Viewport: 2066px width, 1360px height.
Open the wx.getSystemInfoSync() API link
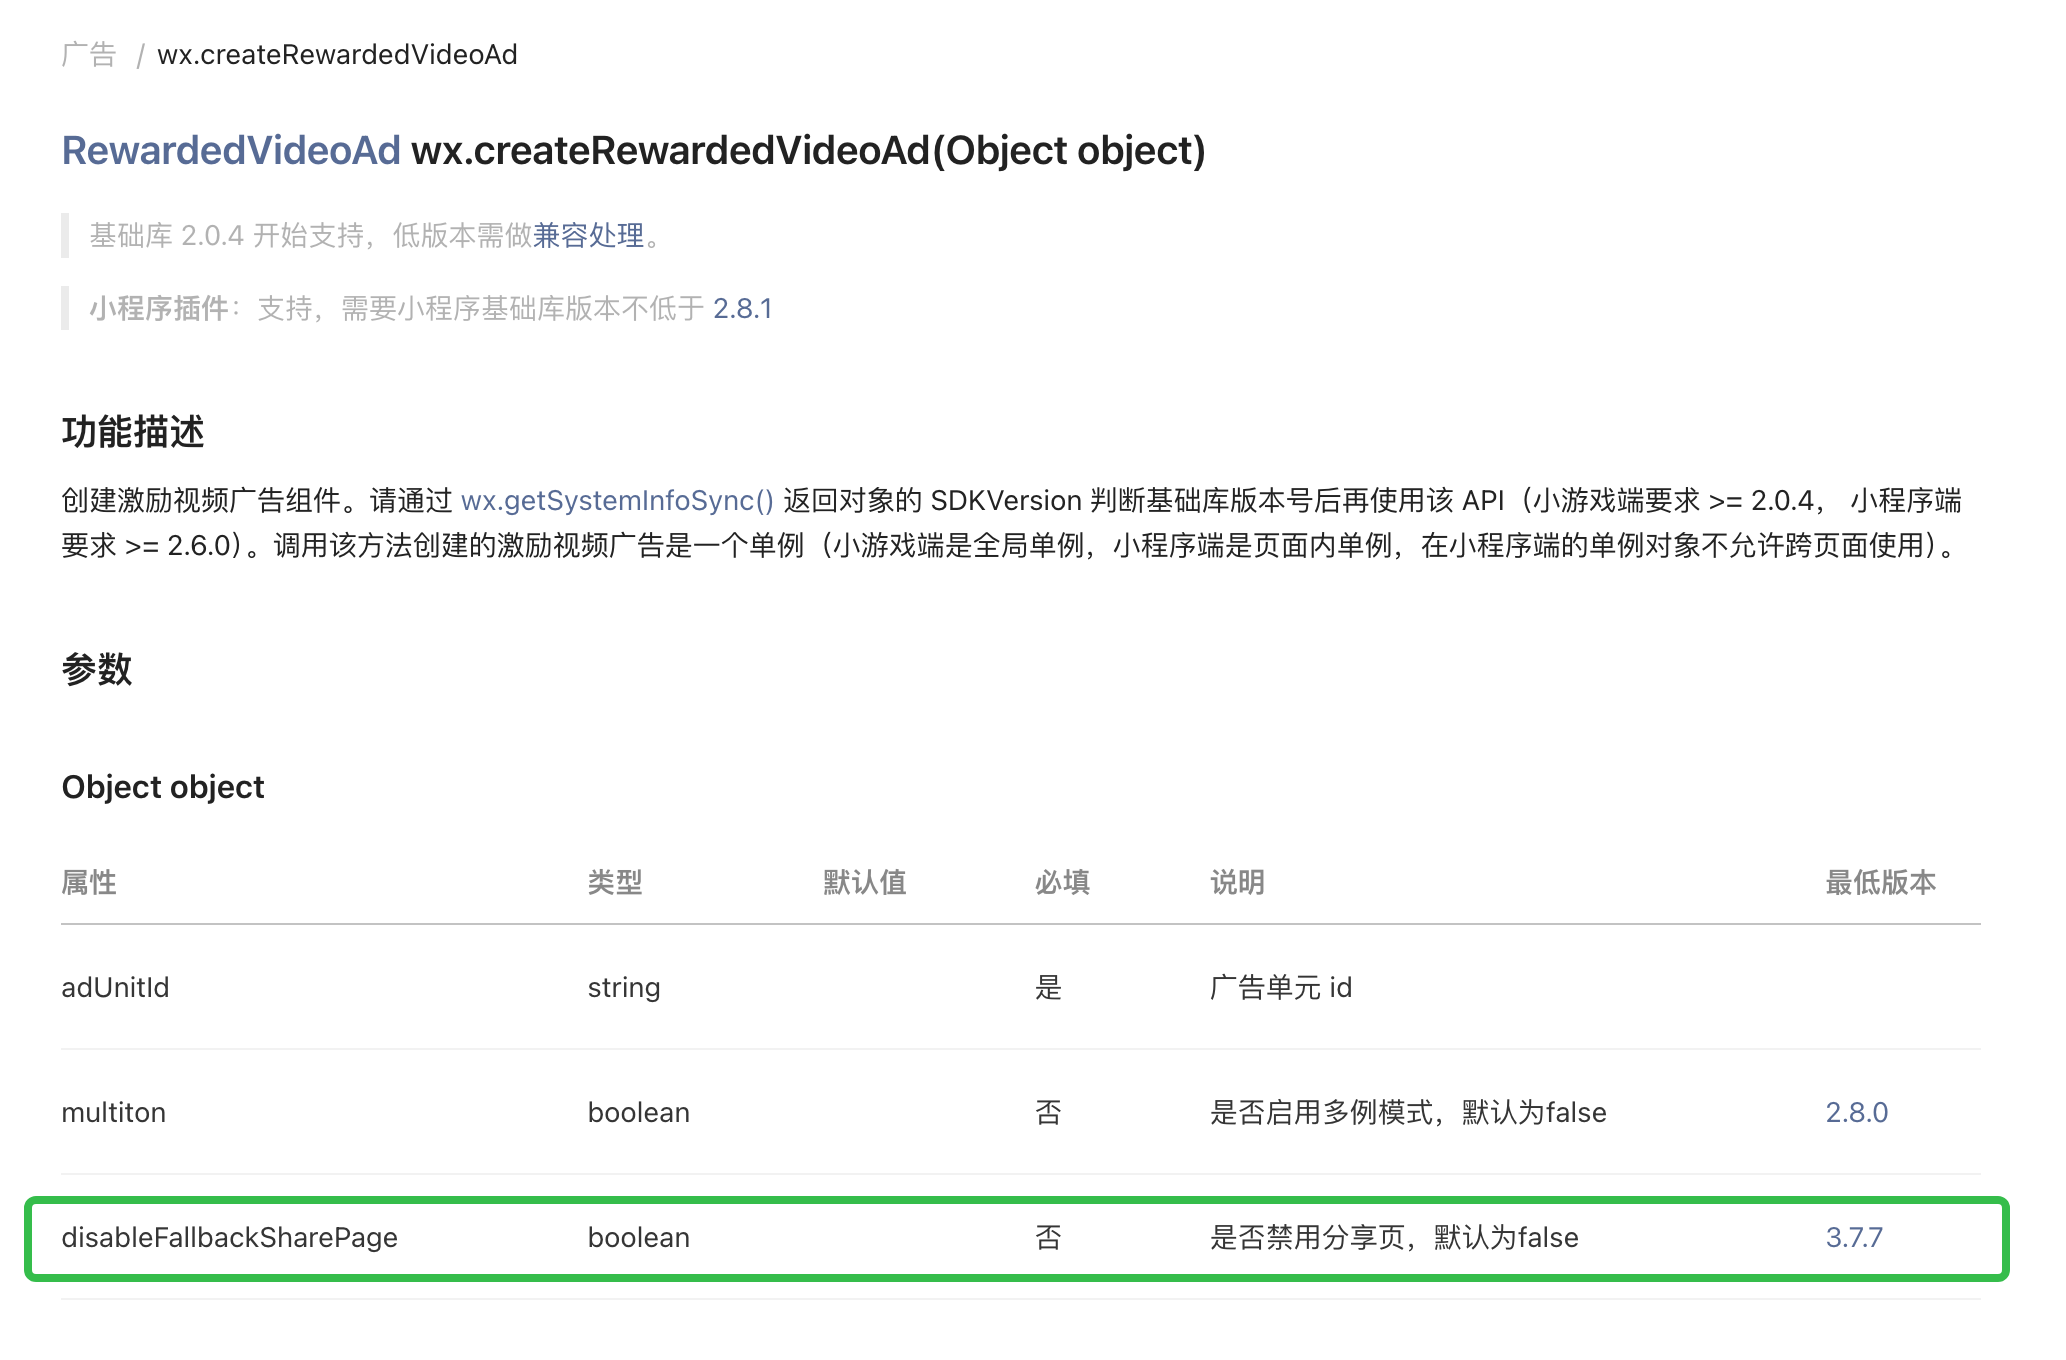pos(617,500)
